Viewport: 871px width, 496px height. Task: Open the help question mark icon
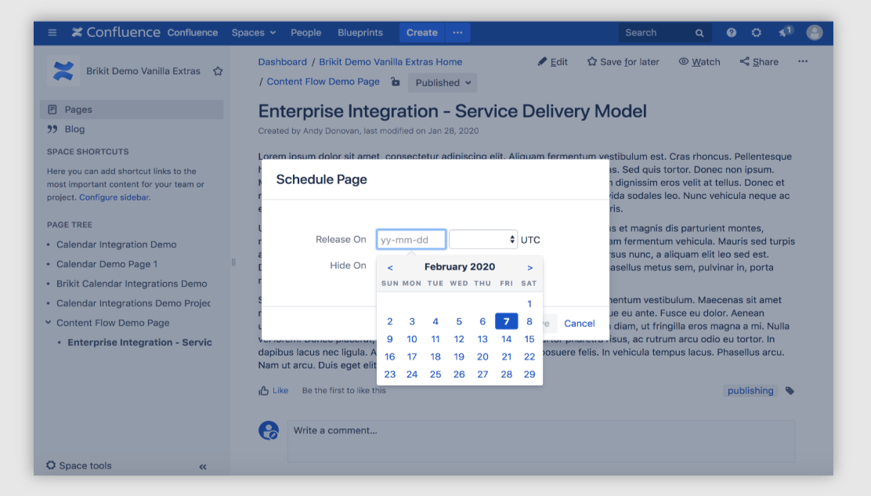click(x=731, y=33)
